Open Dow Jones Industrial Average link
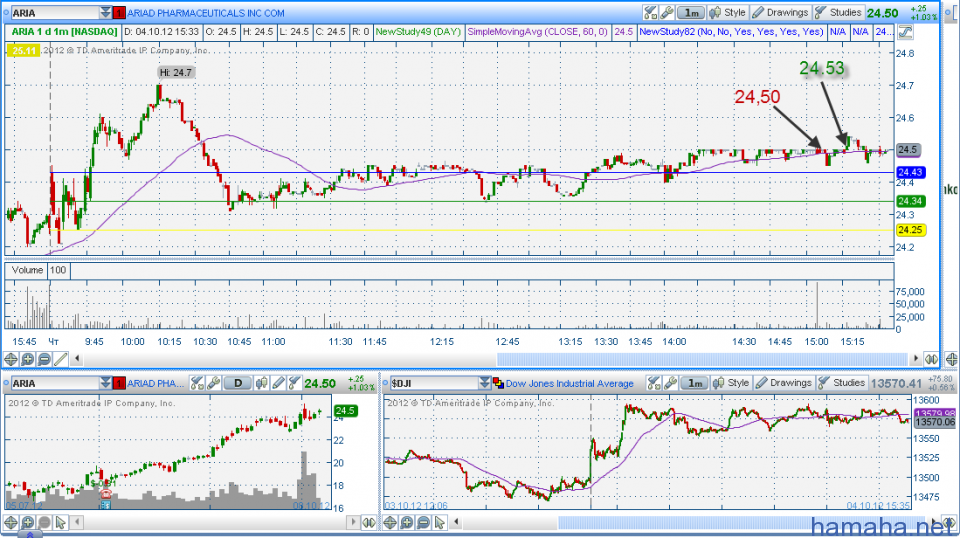 pyautogui.click(x=569, y=383)
